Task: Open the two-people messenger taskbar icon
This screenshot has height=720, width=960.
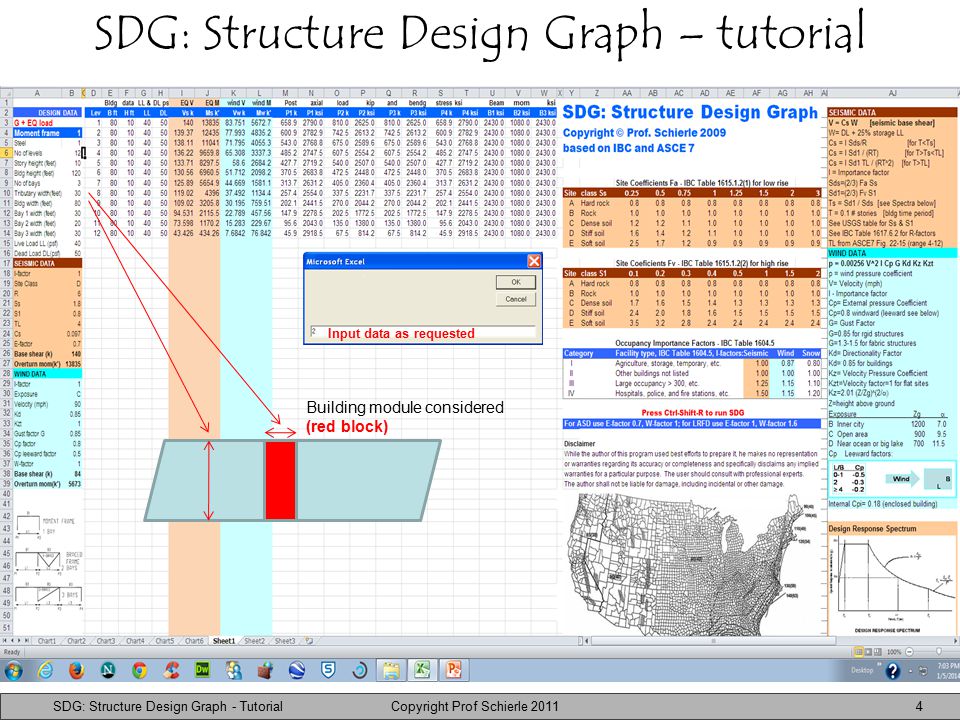Action: [234, 670]
